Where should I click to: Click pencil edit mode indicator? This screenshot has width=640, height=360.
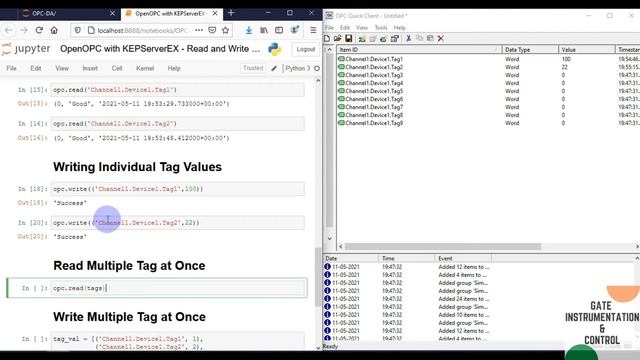pyautogui.click(x=274, y=68)
